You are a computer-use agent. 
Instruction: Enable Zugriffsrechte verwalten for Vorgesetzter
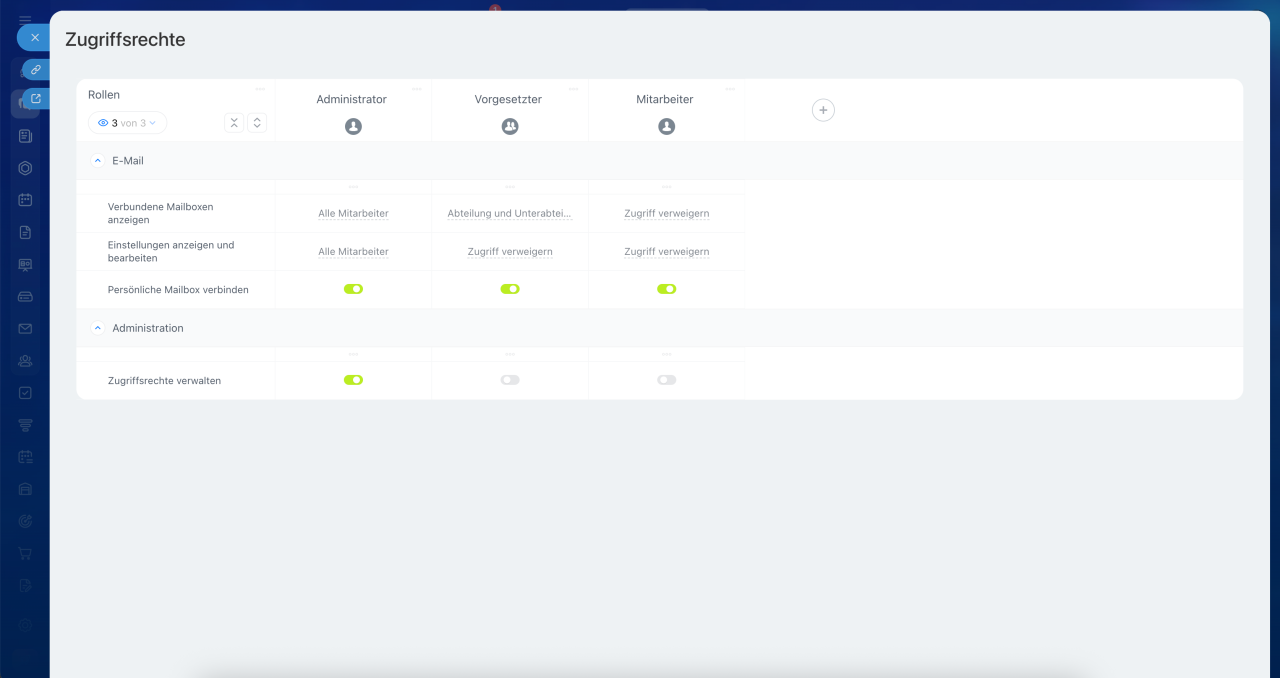point(510,380)
